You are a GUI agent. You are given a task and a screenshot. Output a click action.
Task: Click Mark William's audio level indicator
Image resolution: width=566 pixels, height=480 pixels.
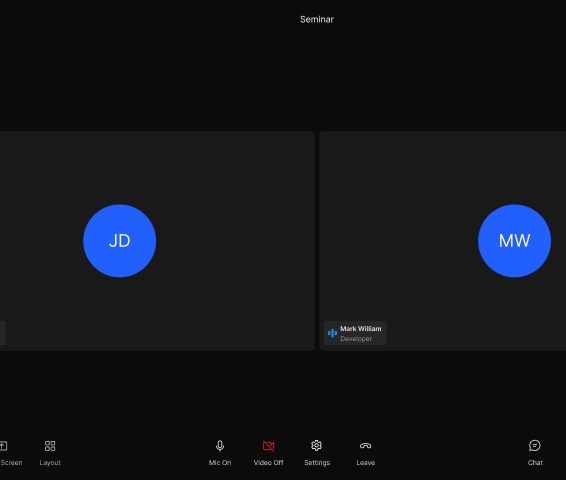[x=332, y=333]
